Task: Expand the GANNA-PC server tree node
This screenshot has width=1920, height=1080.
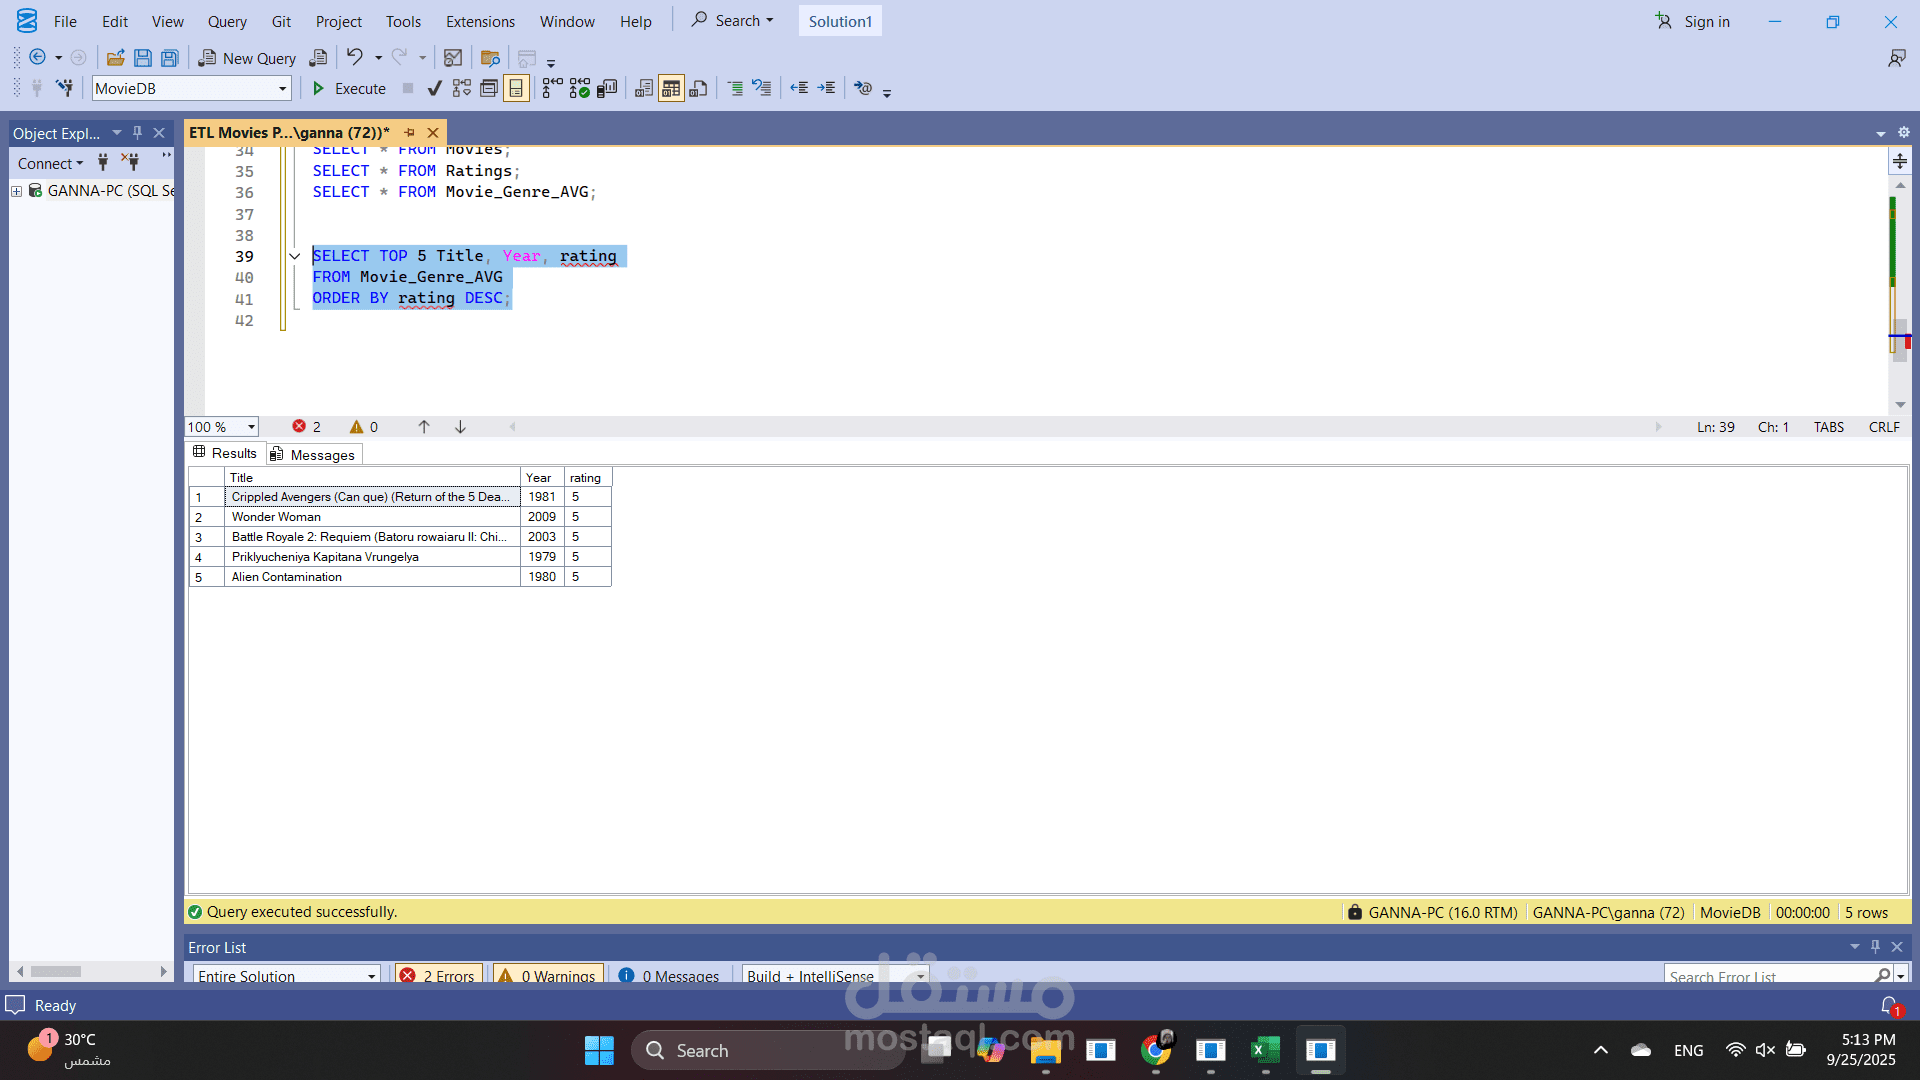Action: pyautogui.click(x=16, y=191)
